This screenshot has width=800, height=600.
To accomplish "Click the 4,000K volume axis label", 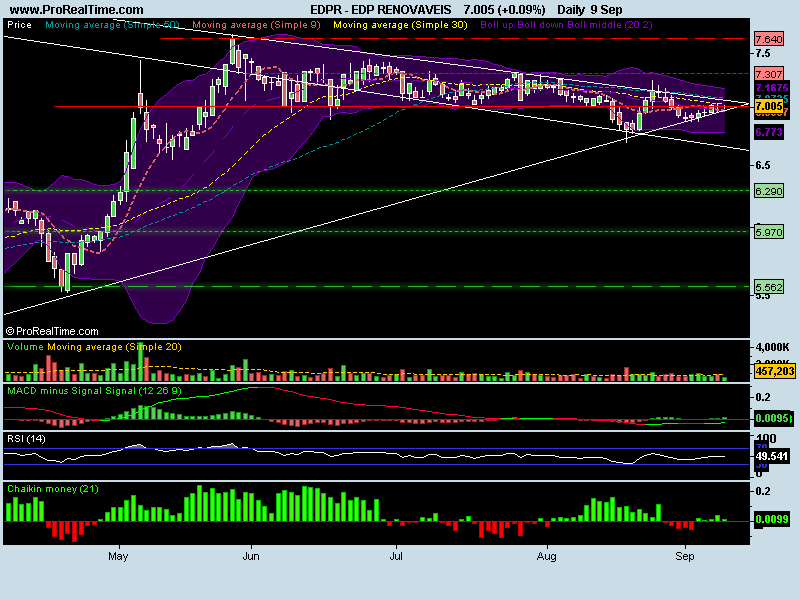I will [x=772, y=347].
